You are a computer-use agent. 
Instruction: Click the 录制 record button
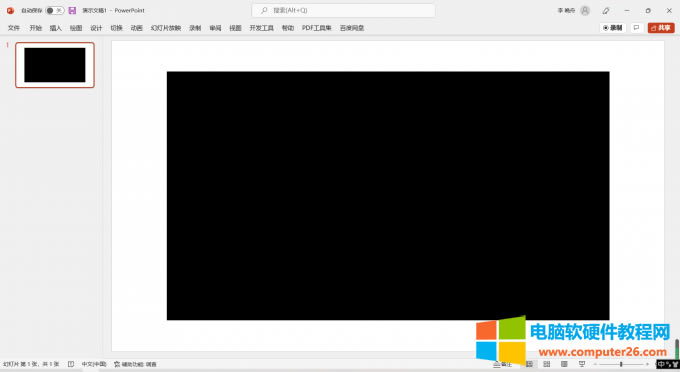612,28
